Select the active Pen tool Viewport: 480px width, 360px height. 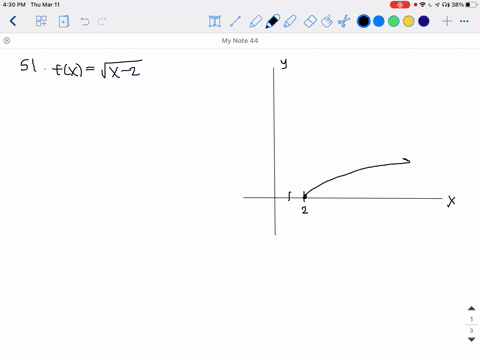pos(272,21)
